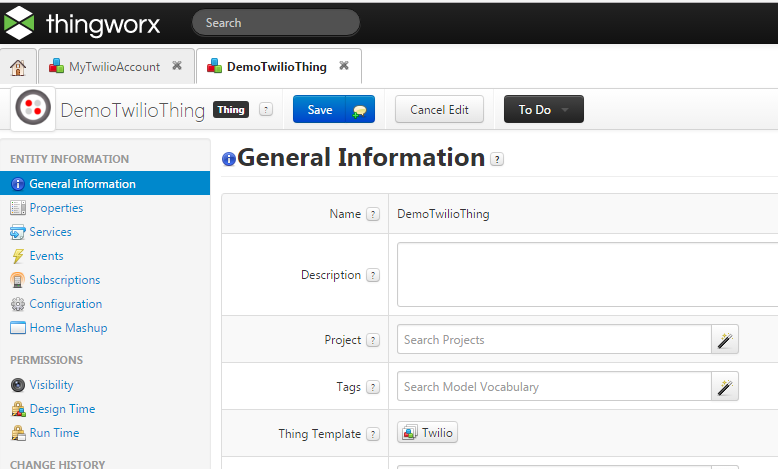This screenshot has height=469, width=778.
Task: Click the Subscriptions icon
Action: (x=17, y=280)
